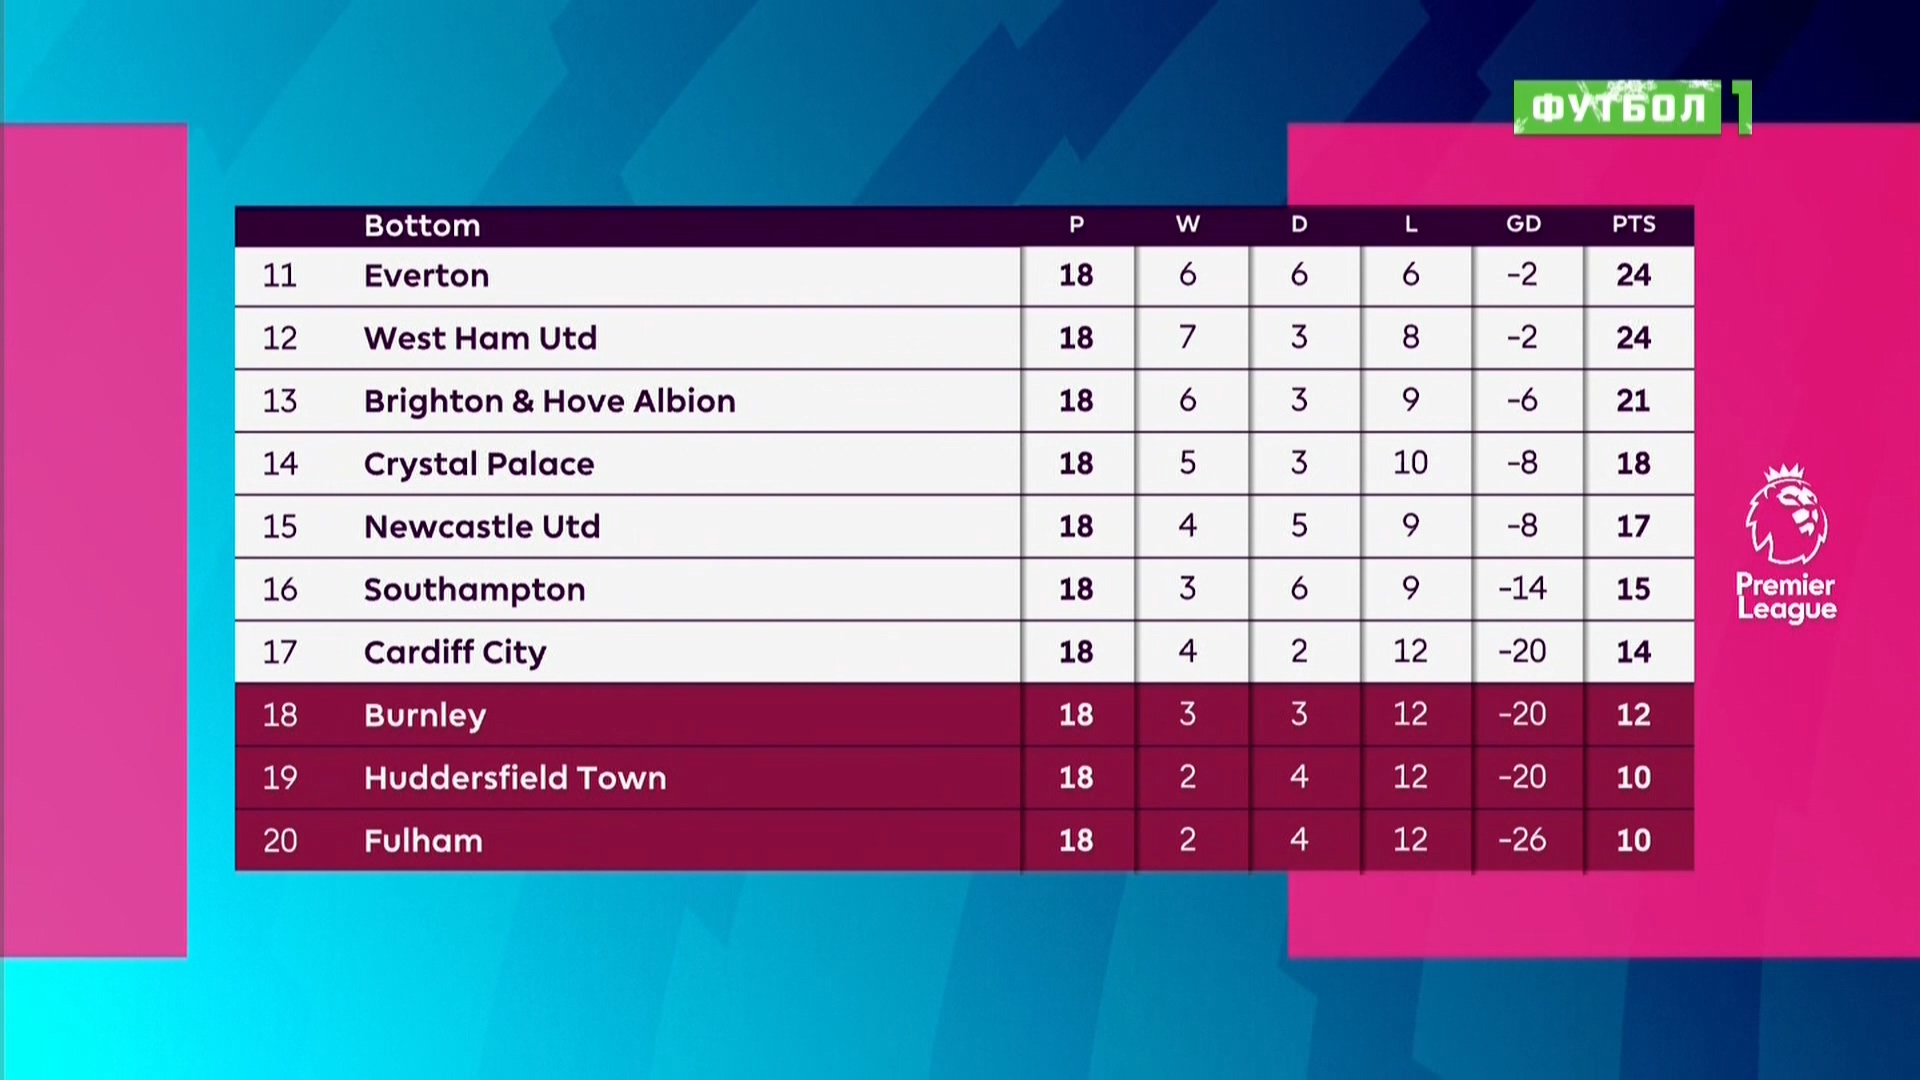Click the Футбол 1 channel logo
The height and width of the screenshot is (1080, 1920).
pyautogui.click(x=1630, y=107)
